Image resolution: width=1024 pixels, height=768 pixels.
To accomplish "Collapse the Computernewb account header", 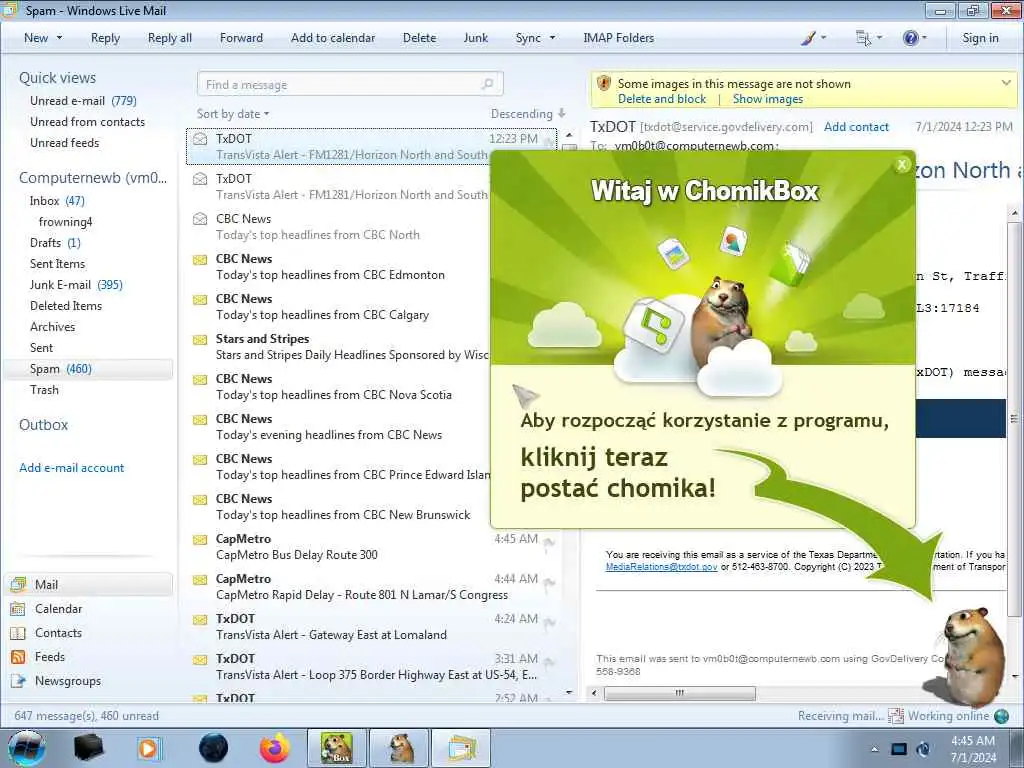I will [x=93, y=178].
